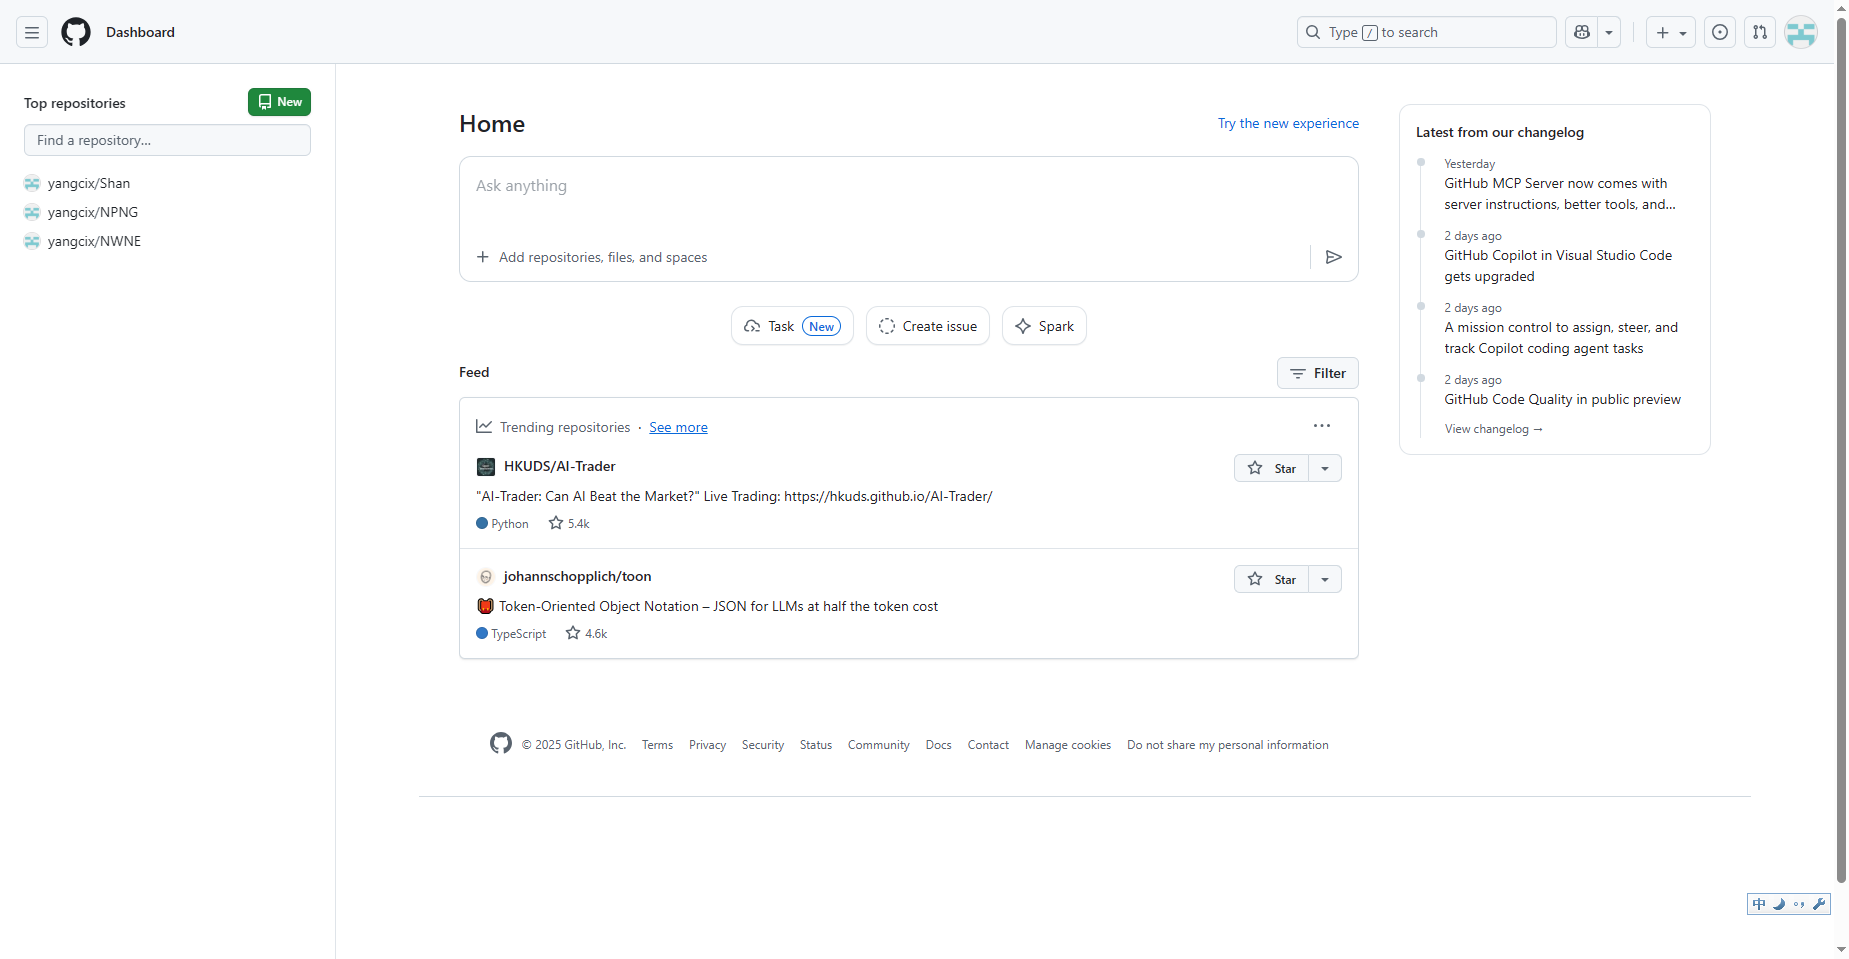Viewport: 1849px width, 959px height.
Task: Send the Ask anything prompt via send icon
Action: pos(1333,256)
